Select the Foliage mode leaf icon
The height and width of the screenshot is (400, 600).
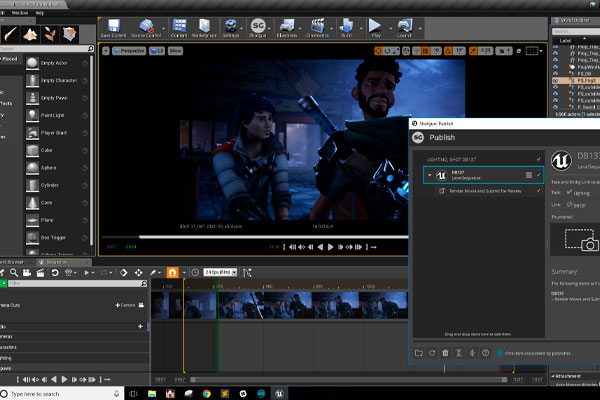tap(50, 34)
